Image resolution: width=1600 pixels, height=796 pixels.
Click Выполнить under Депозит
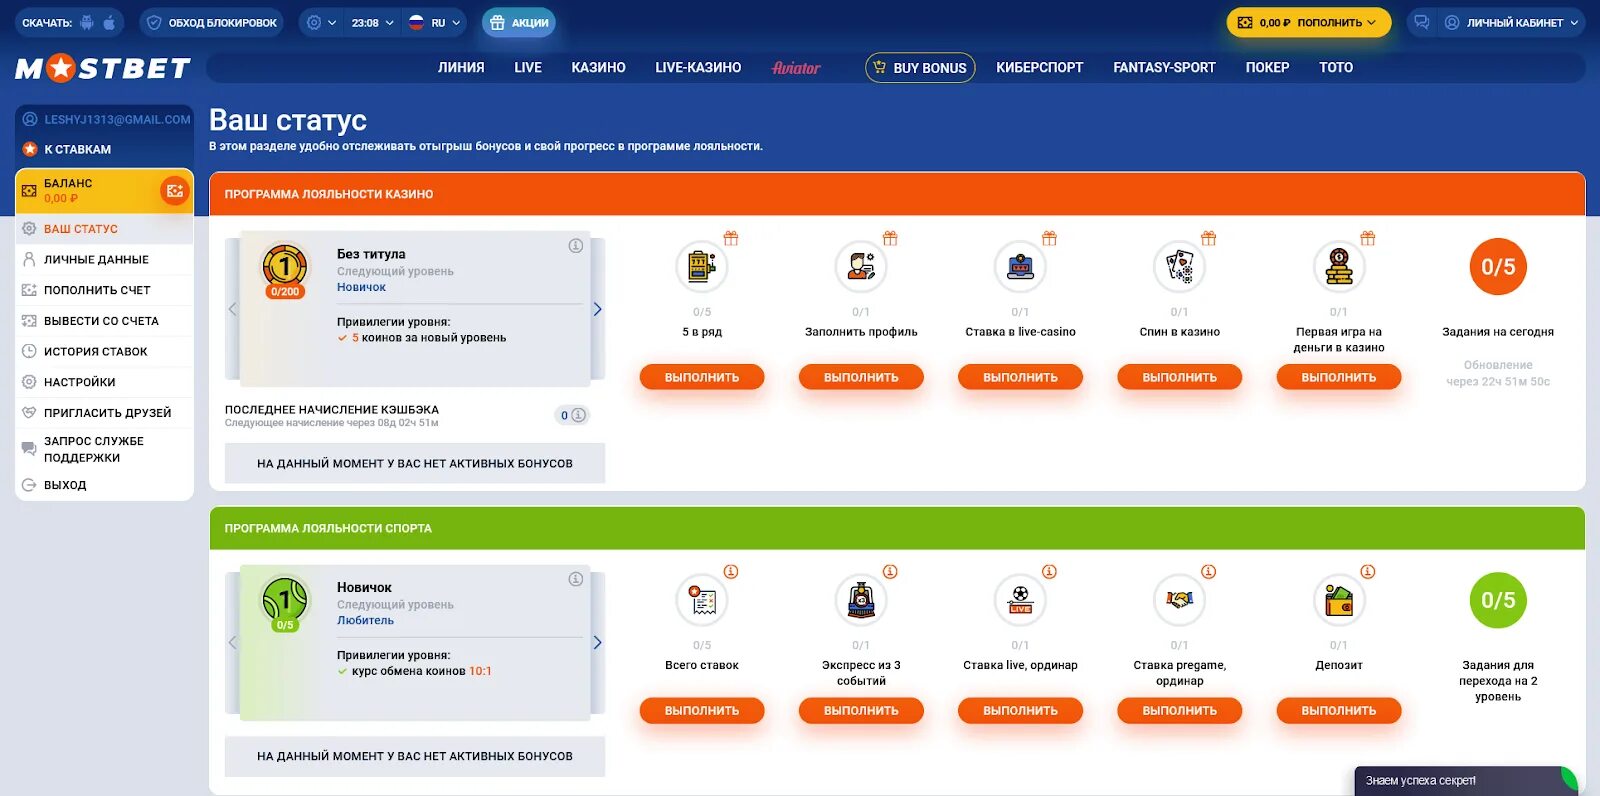point(1339,710)
